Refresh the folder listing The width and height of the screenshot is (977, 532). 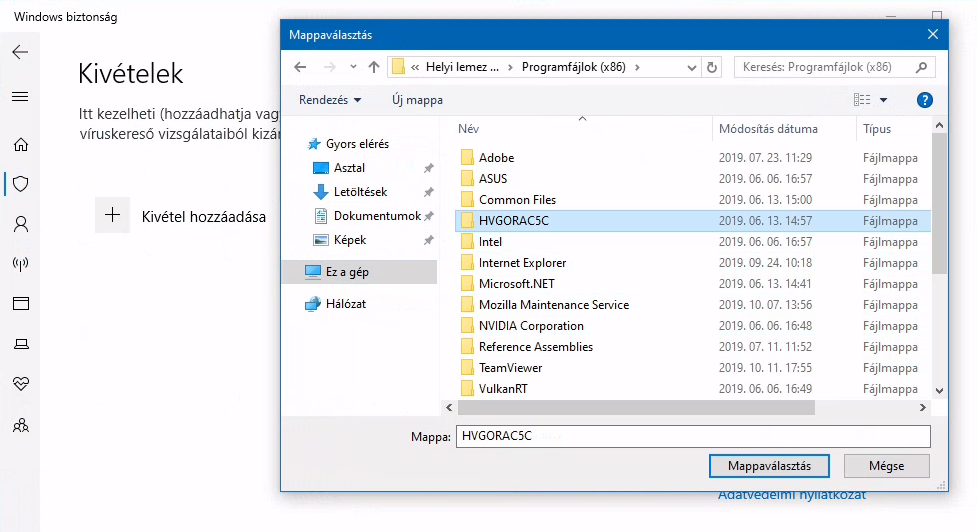point(712,67)
